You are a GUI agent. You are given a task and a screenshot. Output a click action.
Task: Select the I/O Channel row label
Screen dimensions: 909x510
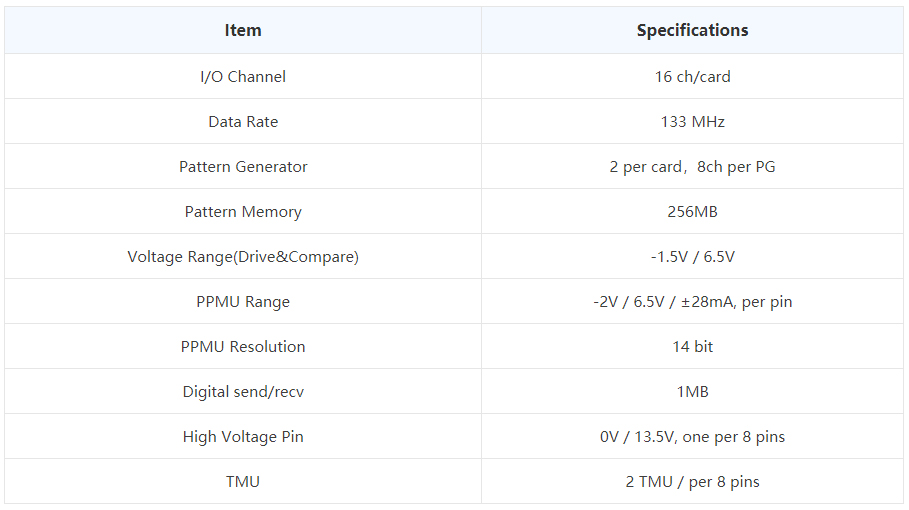point(243,76)
